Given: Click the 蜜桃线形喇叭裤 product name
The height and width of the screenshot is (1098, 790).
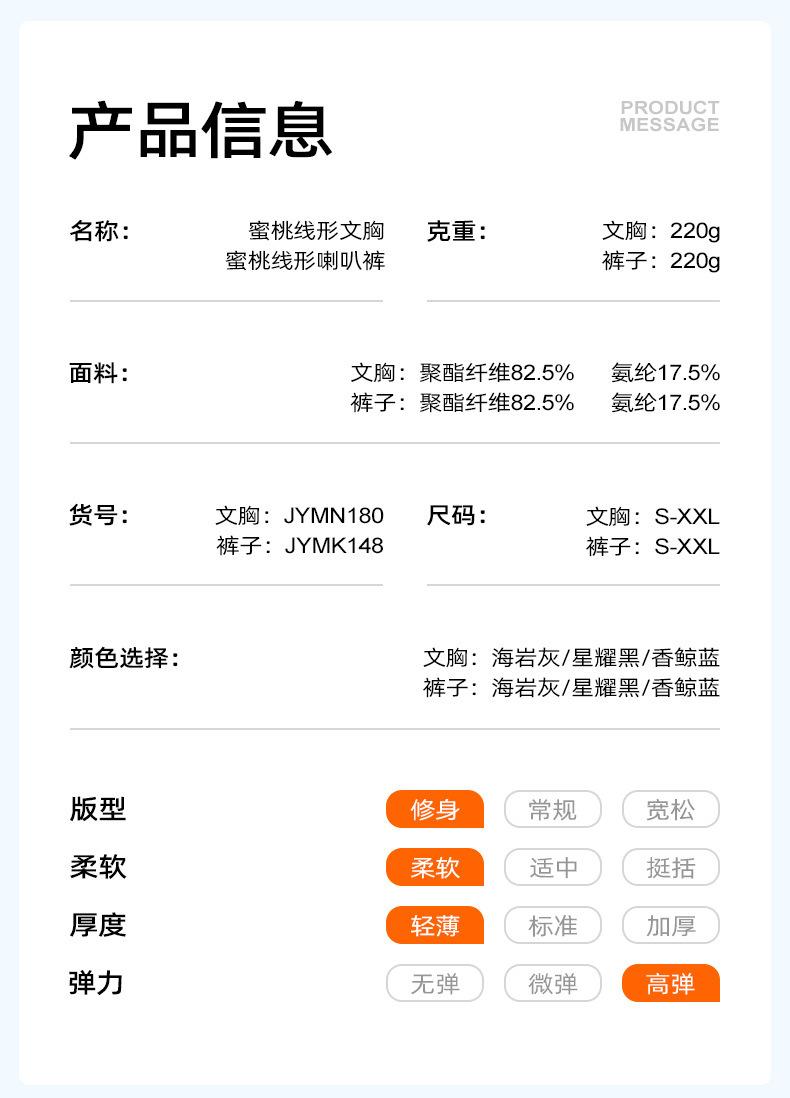Looking at the screenshot, I should (305, 261).
